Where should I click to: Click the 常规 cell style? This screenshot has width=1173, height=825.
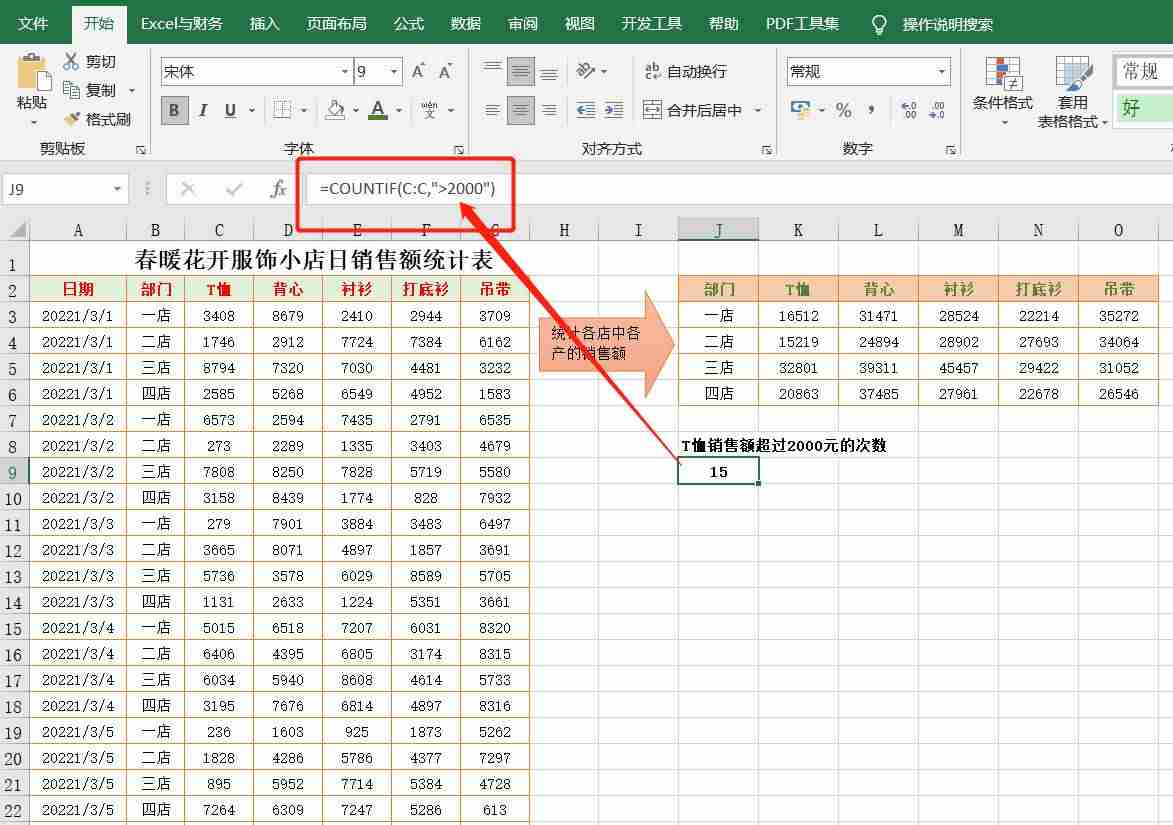coord(1142,71)
